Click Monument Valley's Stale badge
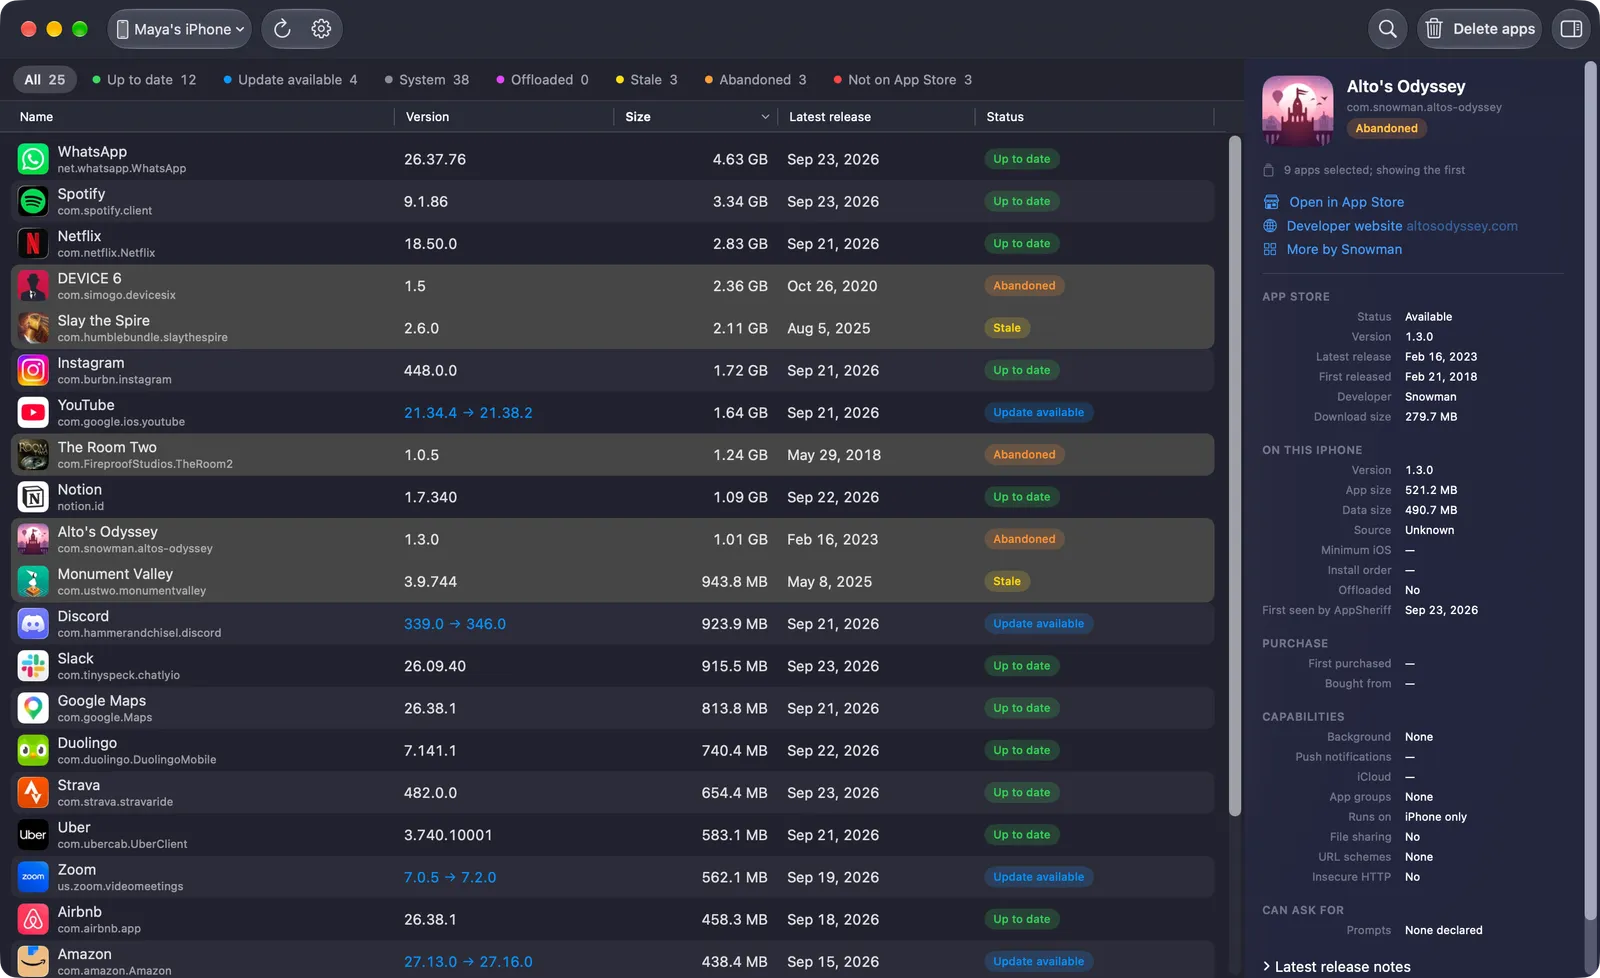This screenshot has height=978, width=1600. pos(1007,581)
